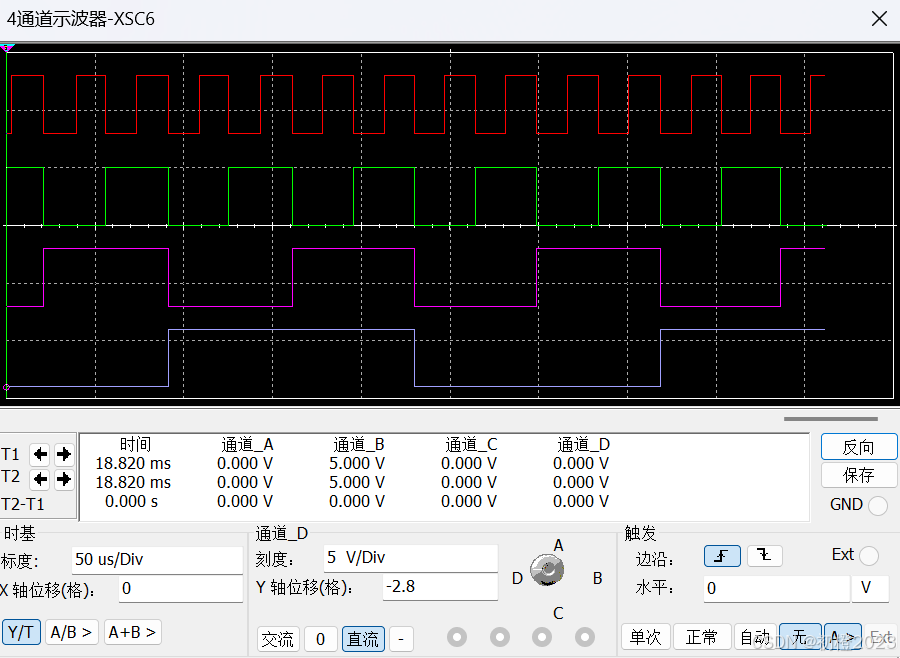Image resolution: width=900 pixels, height=658 pixels.
Task: Click the 通道_A column header
Action: [x=247, y=444]
